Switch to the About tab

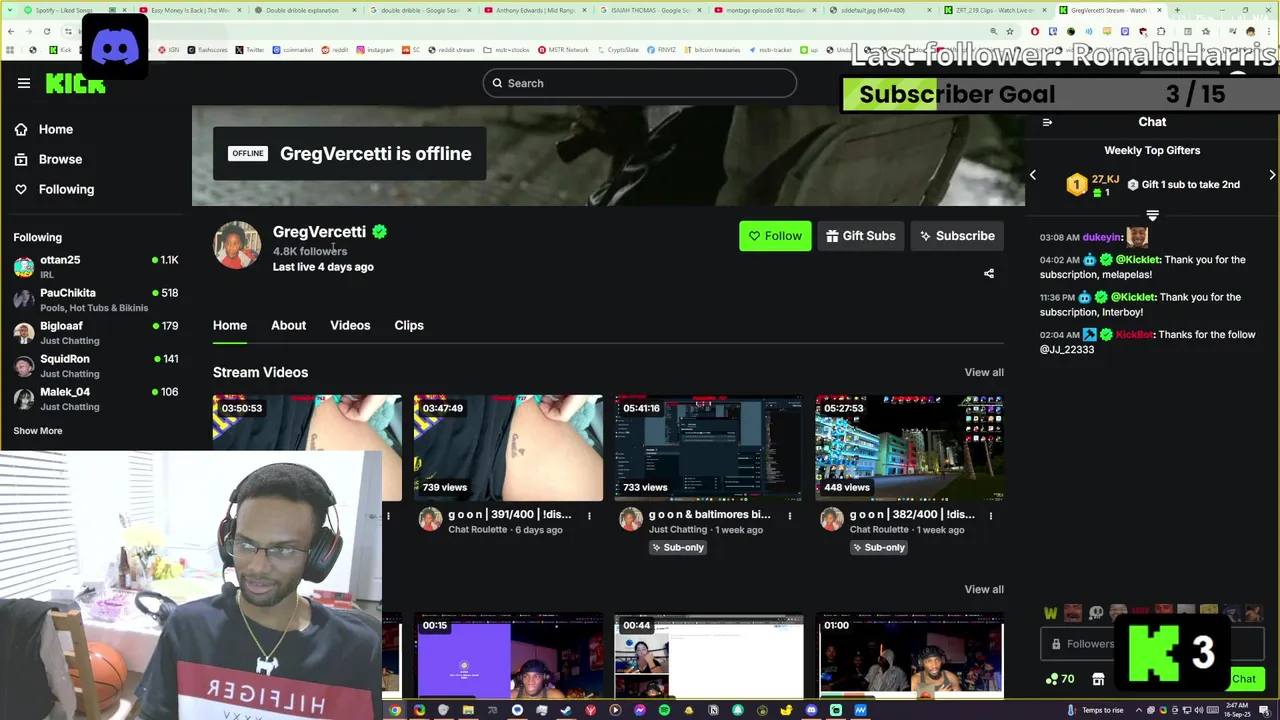[288, 325]
